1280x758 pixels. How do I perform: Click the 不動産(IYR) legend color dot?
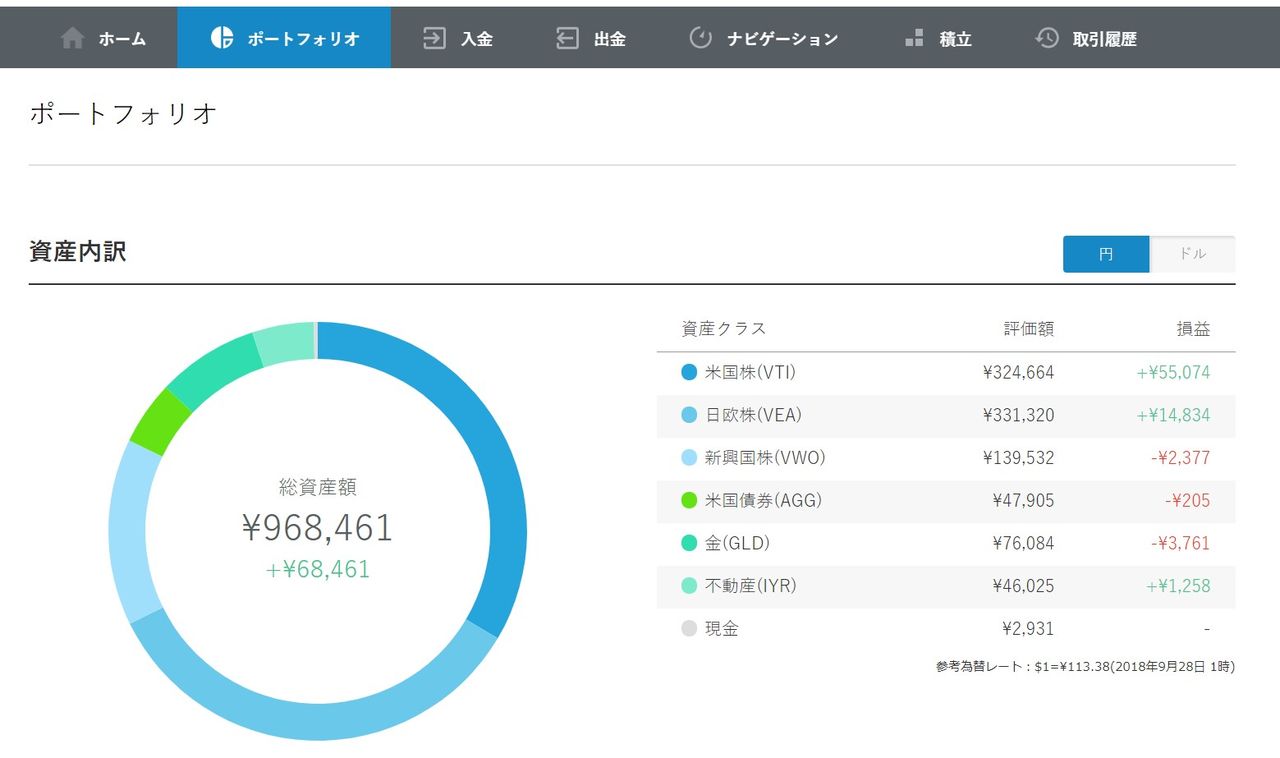click(689, 586)
